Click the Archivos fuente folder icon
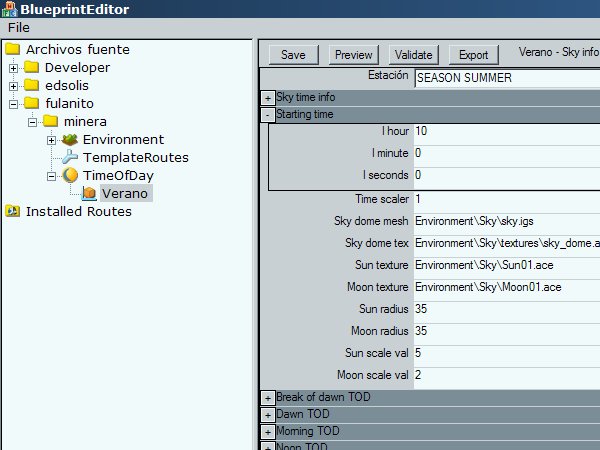Screen dimensions: 600x450 [x=13, y=50]
